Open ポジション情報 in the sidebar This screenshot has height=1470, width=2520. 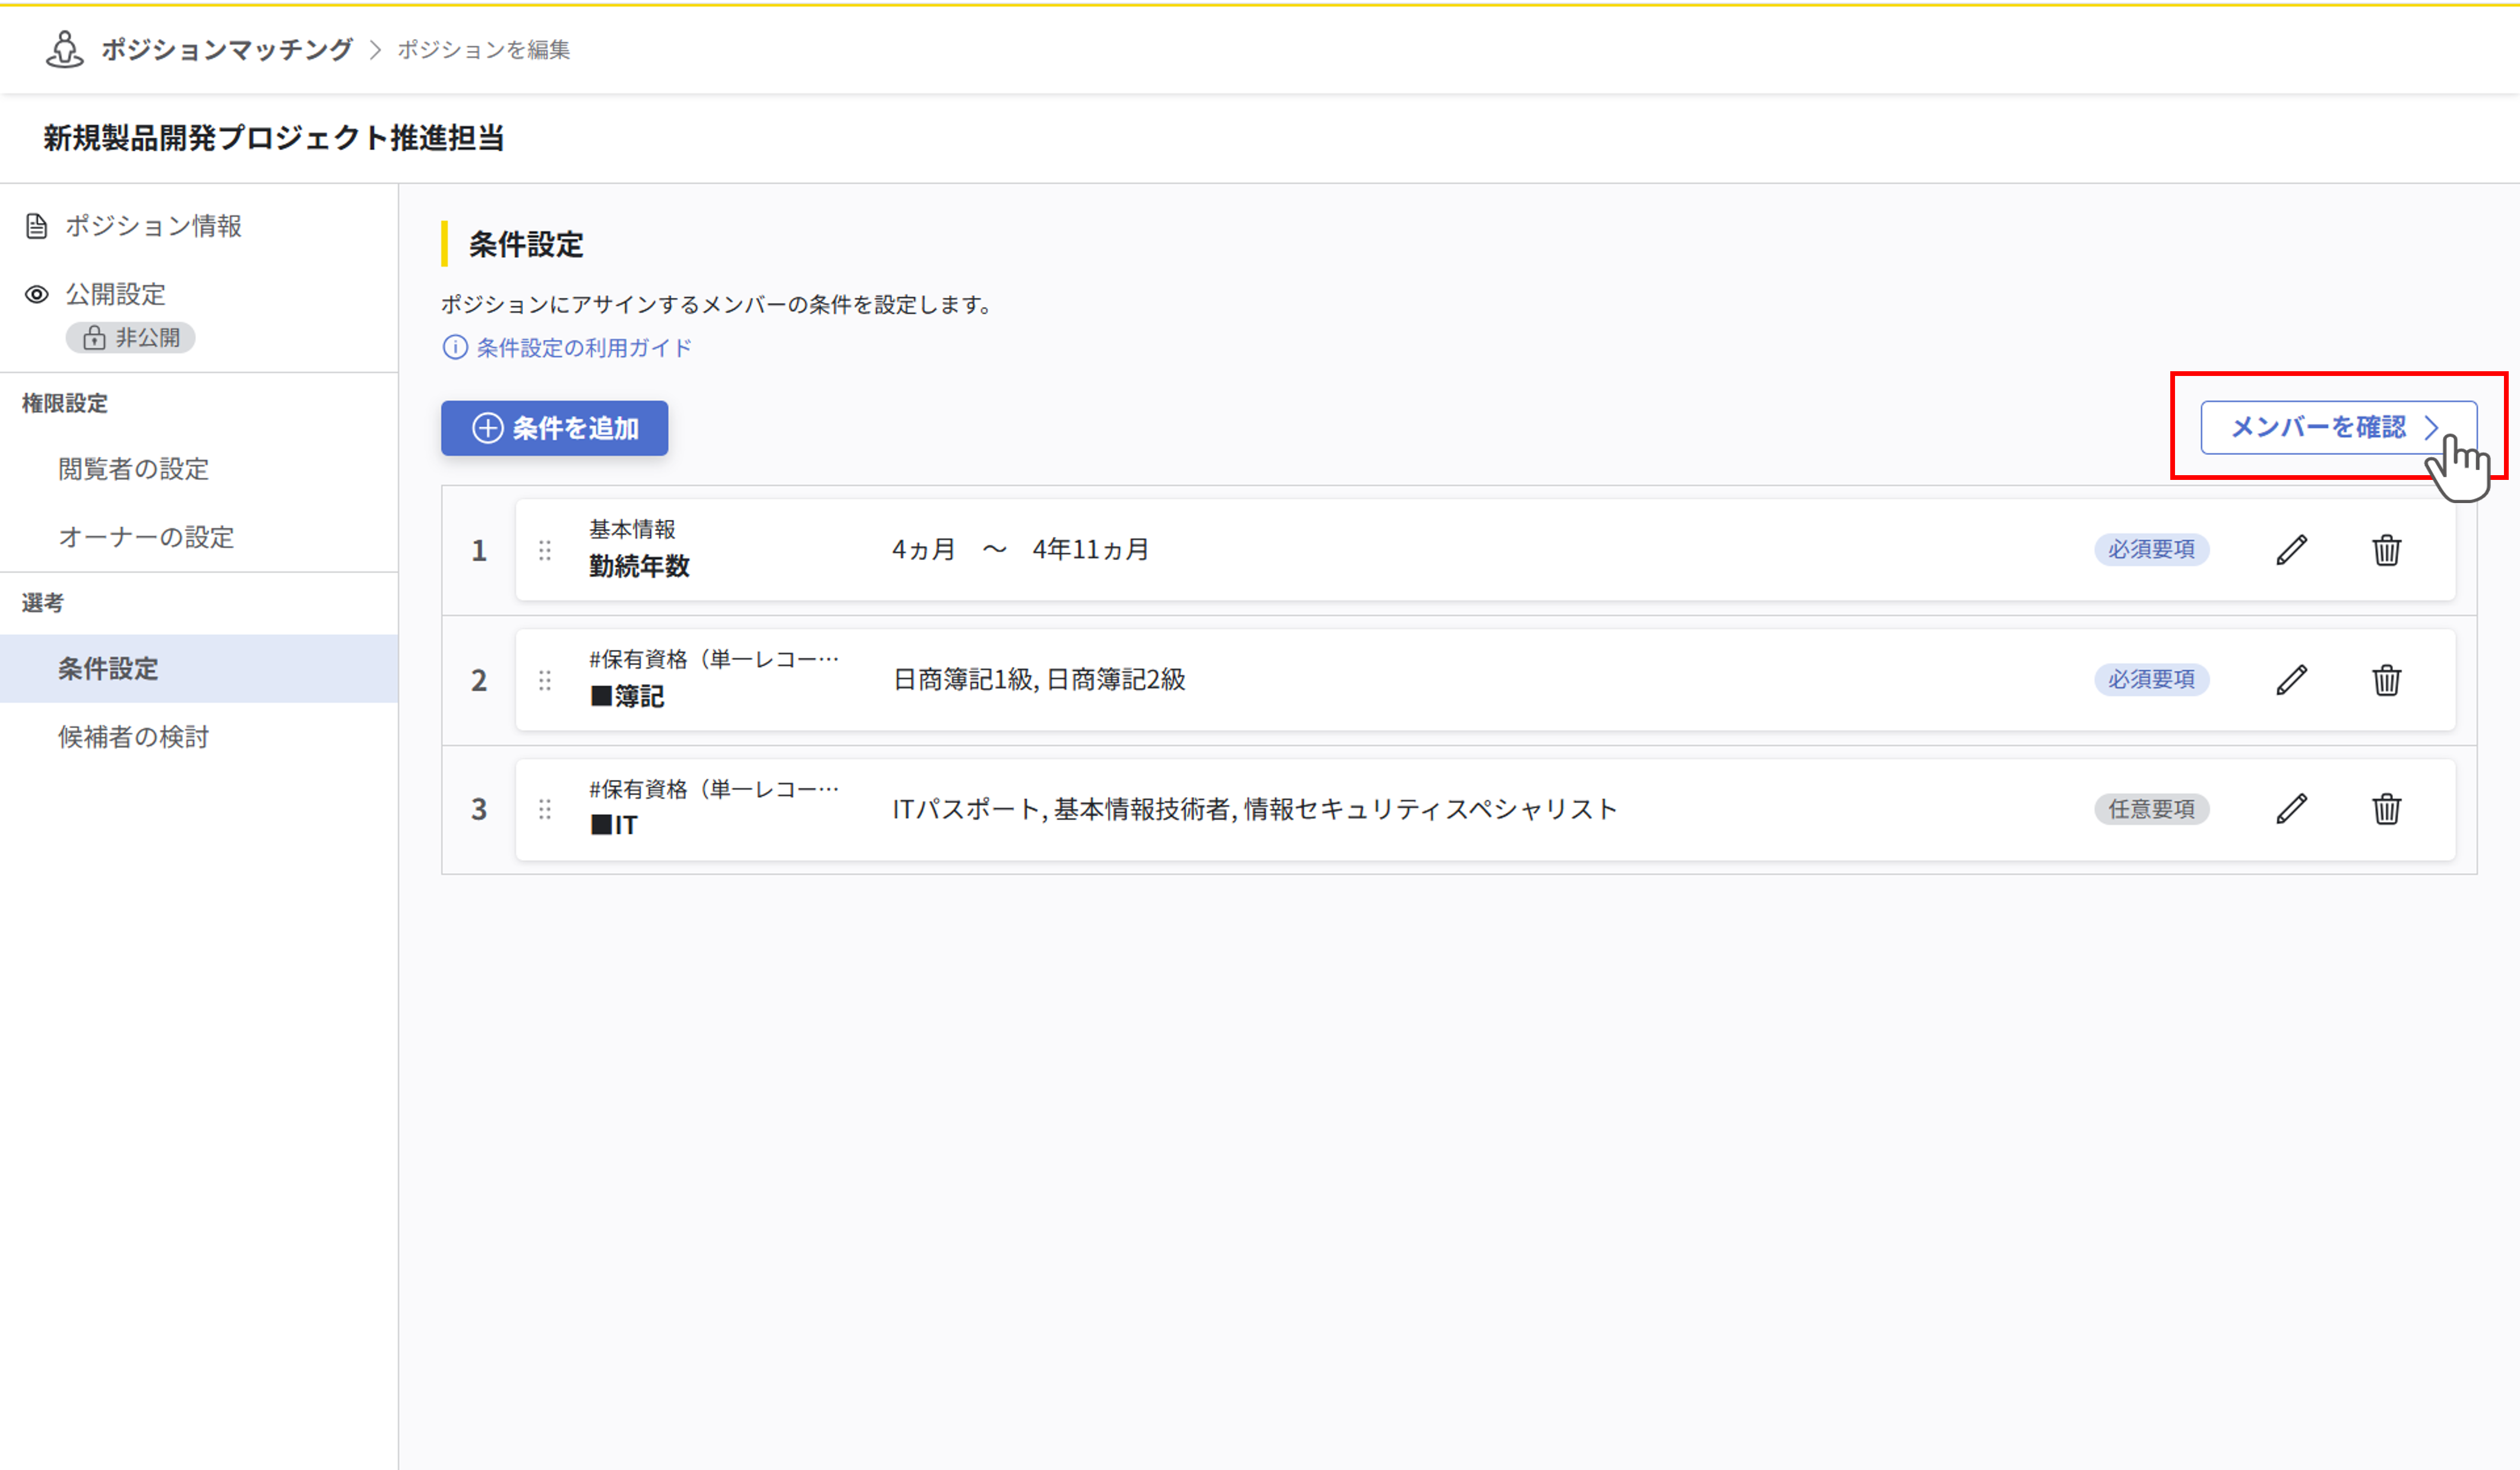pos(153,226)
